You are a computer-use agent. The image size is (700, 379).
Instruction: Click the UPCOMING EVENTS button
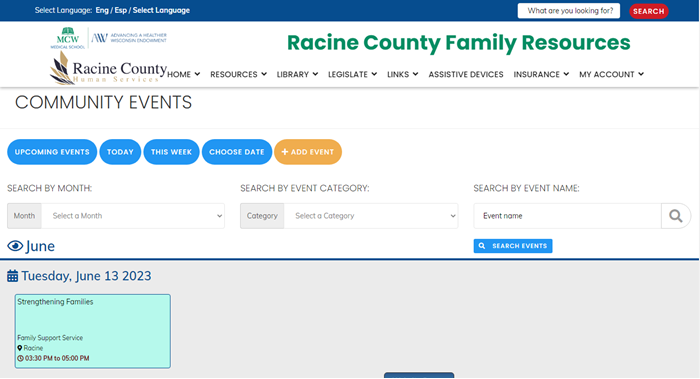pos(52,152)
